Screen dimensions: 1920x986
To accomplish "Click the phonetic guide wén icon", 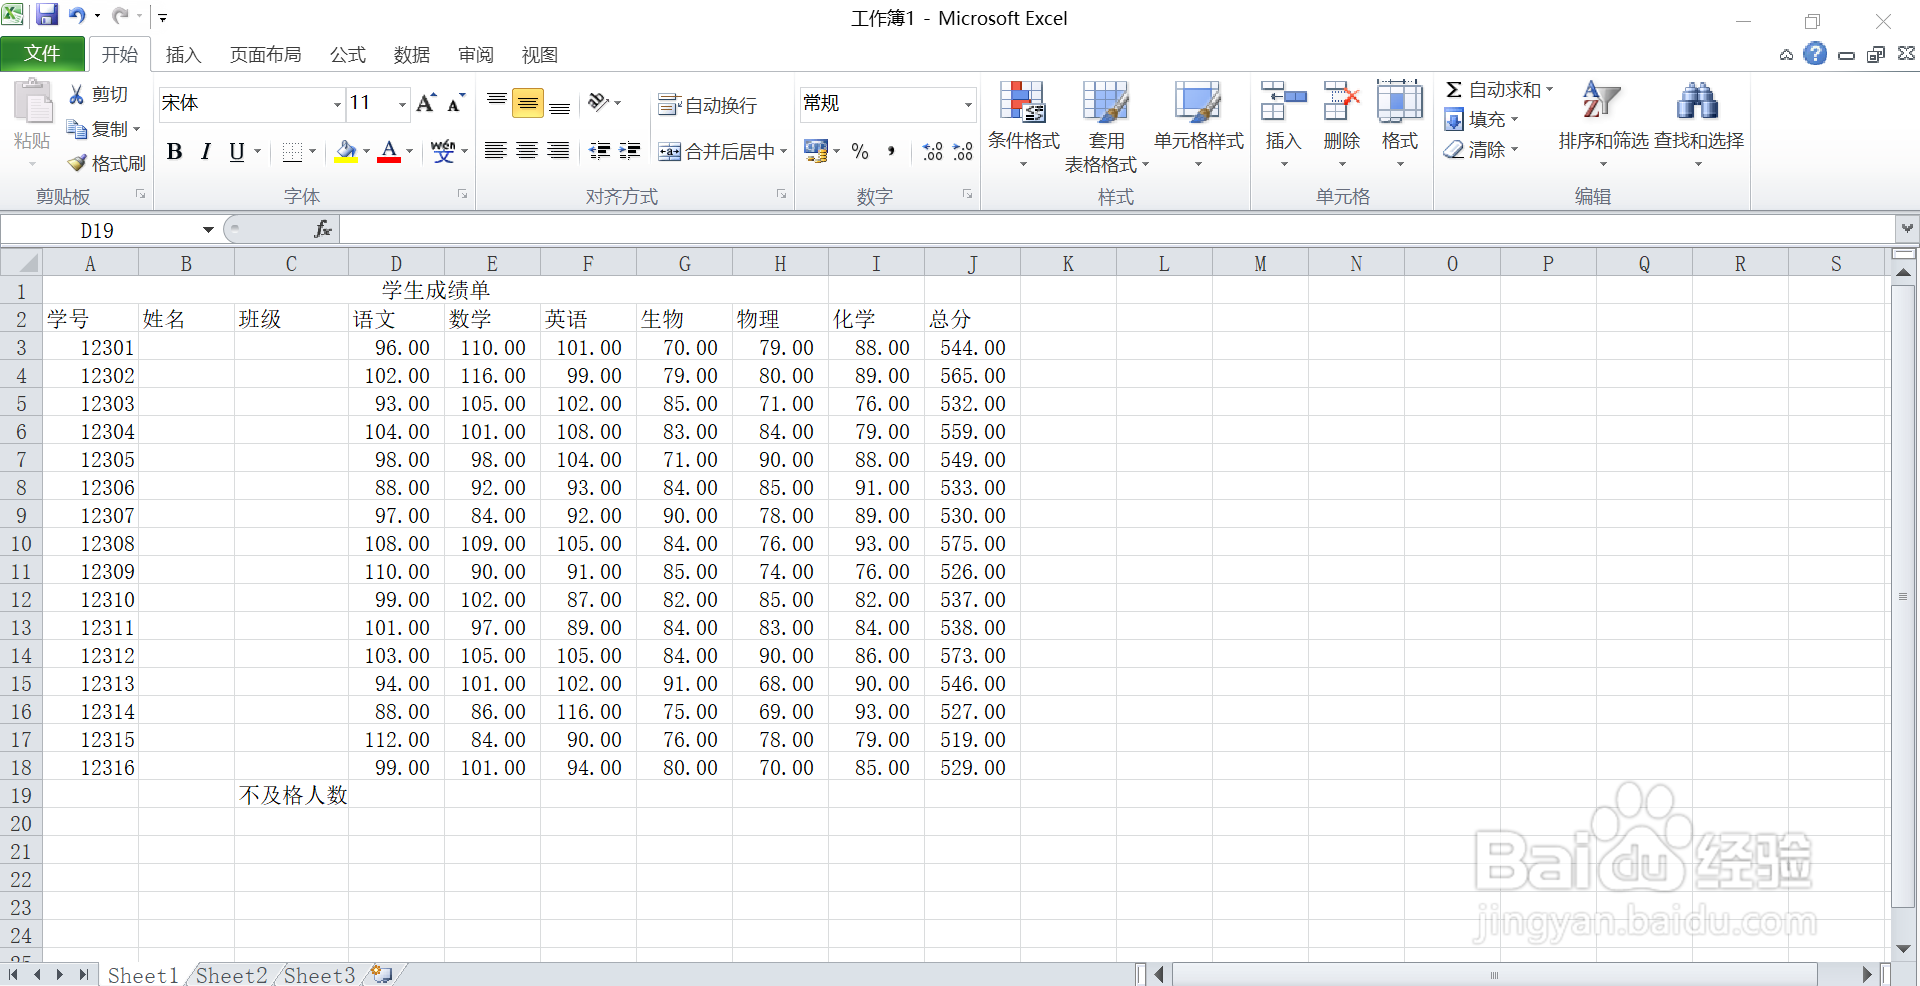I will (443, 151).
